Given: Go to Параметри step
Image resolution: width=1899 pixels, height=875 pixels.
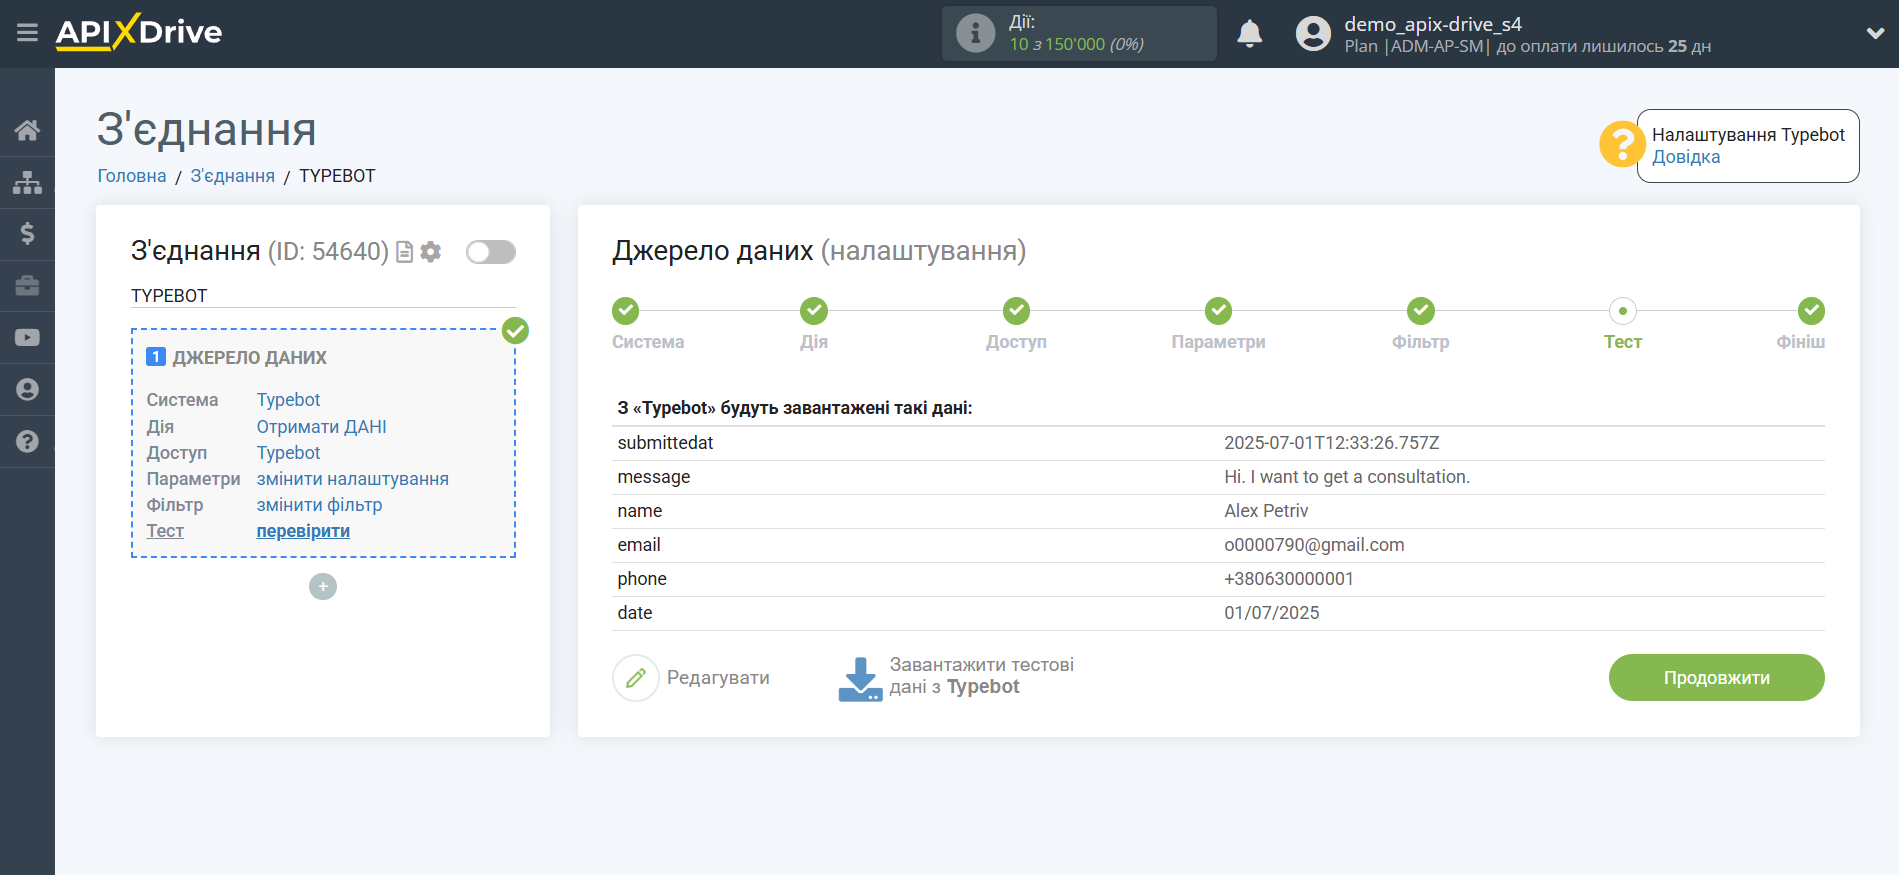Looking at the screenshot, I should (1218, 311).
